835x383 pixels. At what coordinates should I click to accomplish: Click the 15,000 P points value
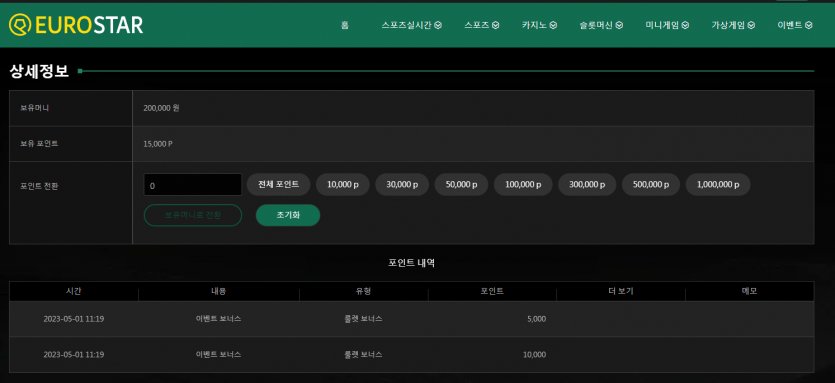pyautogui.click(x=158, y=144)
